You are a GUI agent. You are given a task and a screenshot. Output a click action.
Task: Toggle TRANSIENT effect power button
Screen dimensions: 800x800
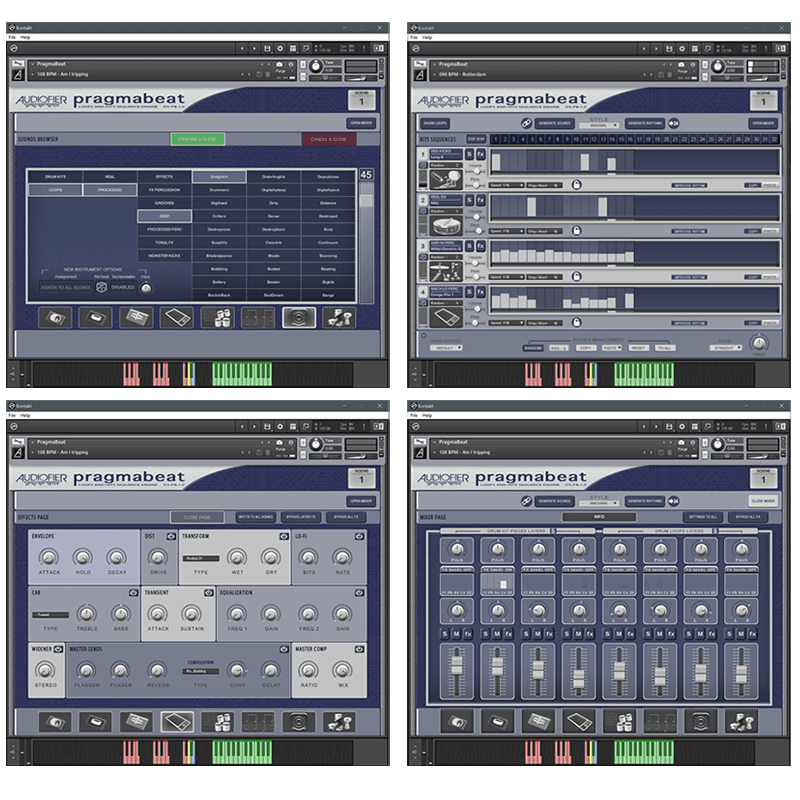209,592
